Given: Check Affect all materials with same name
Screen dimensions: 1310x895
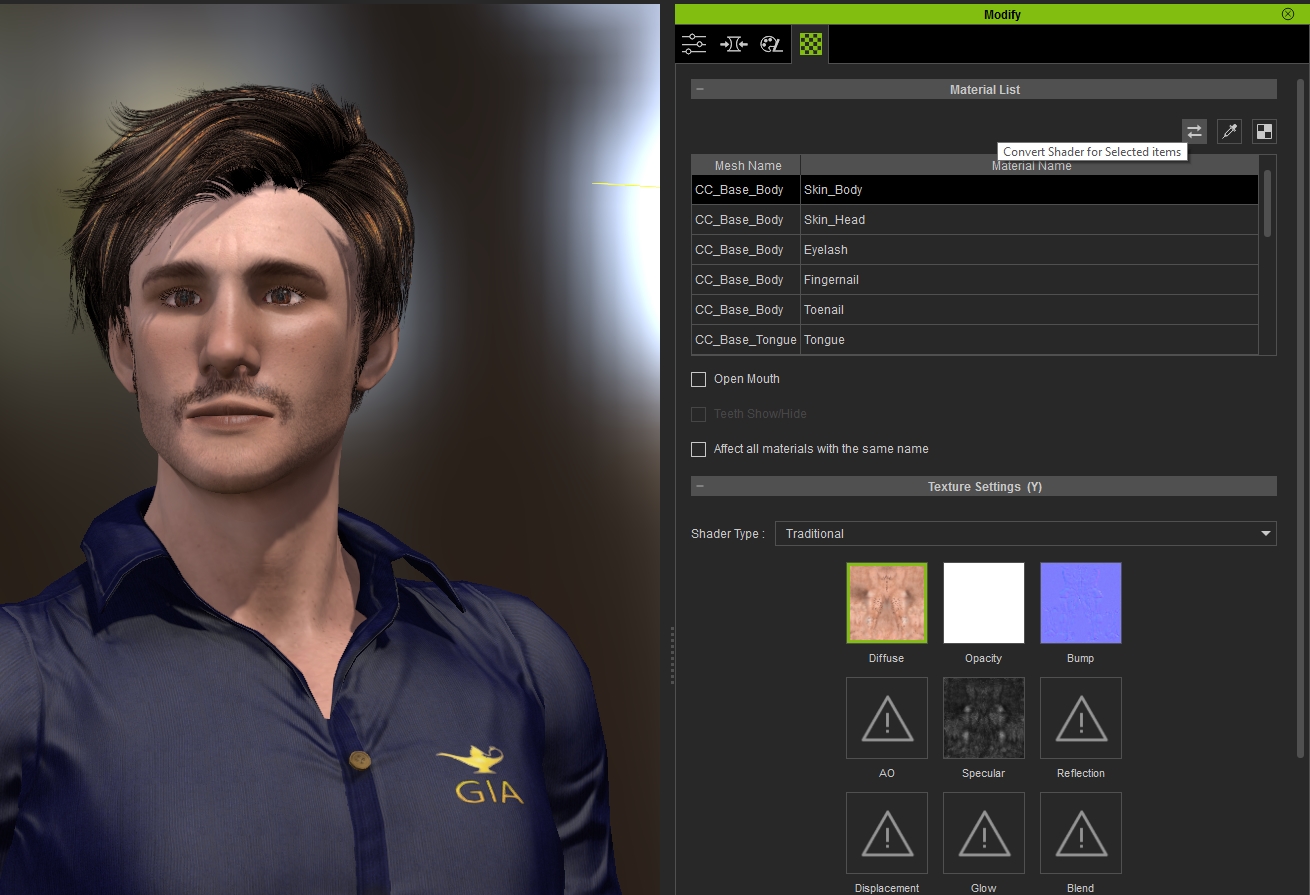Looking at the screenshot, I should [699, 449].
